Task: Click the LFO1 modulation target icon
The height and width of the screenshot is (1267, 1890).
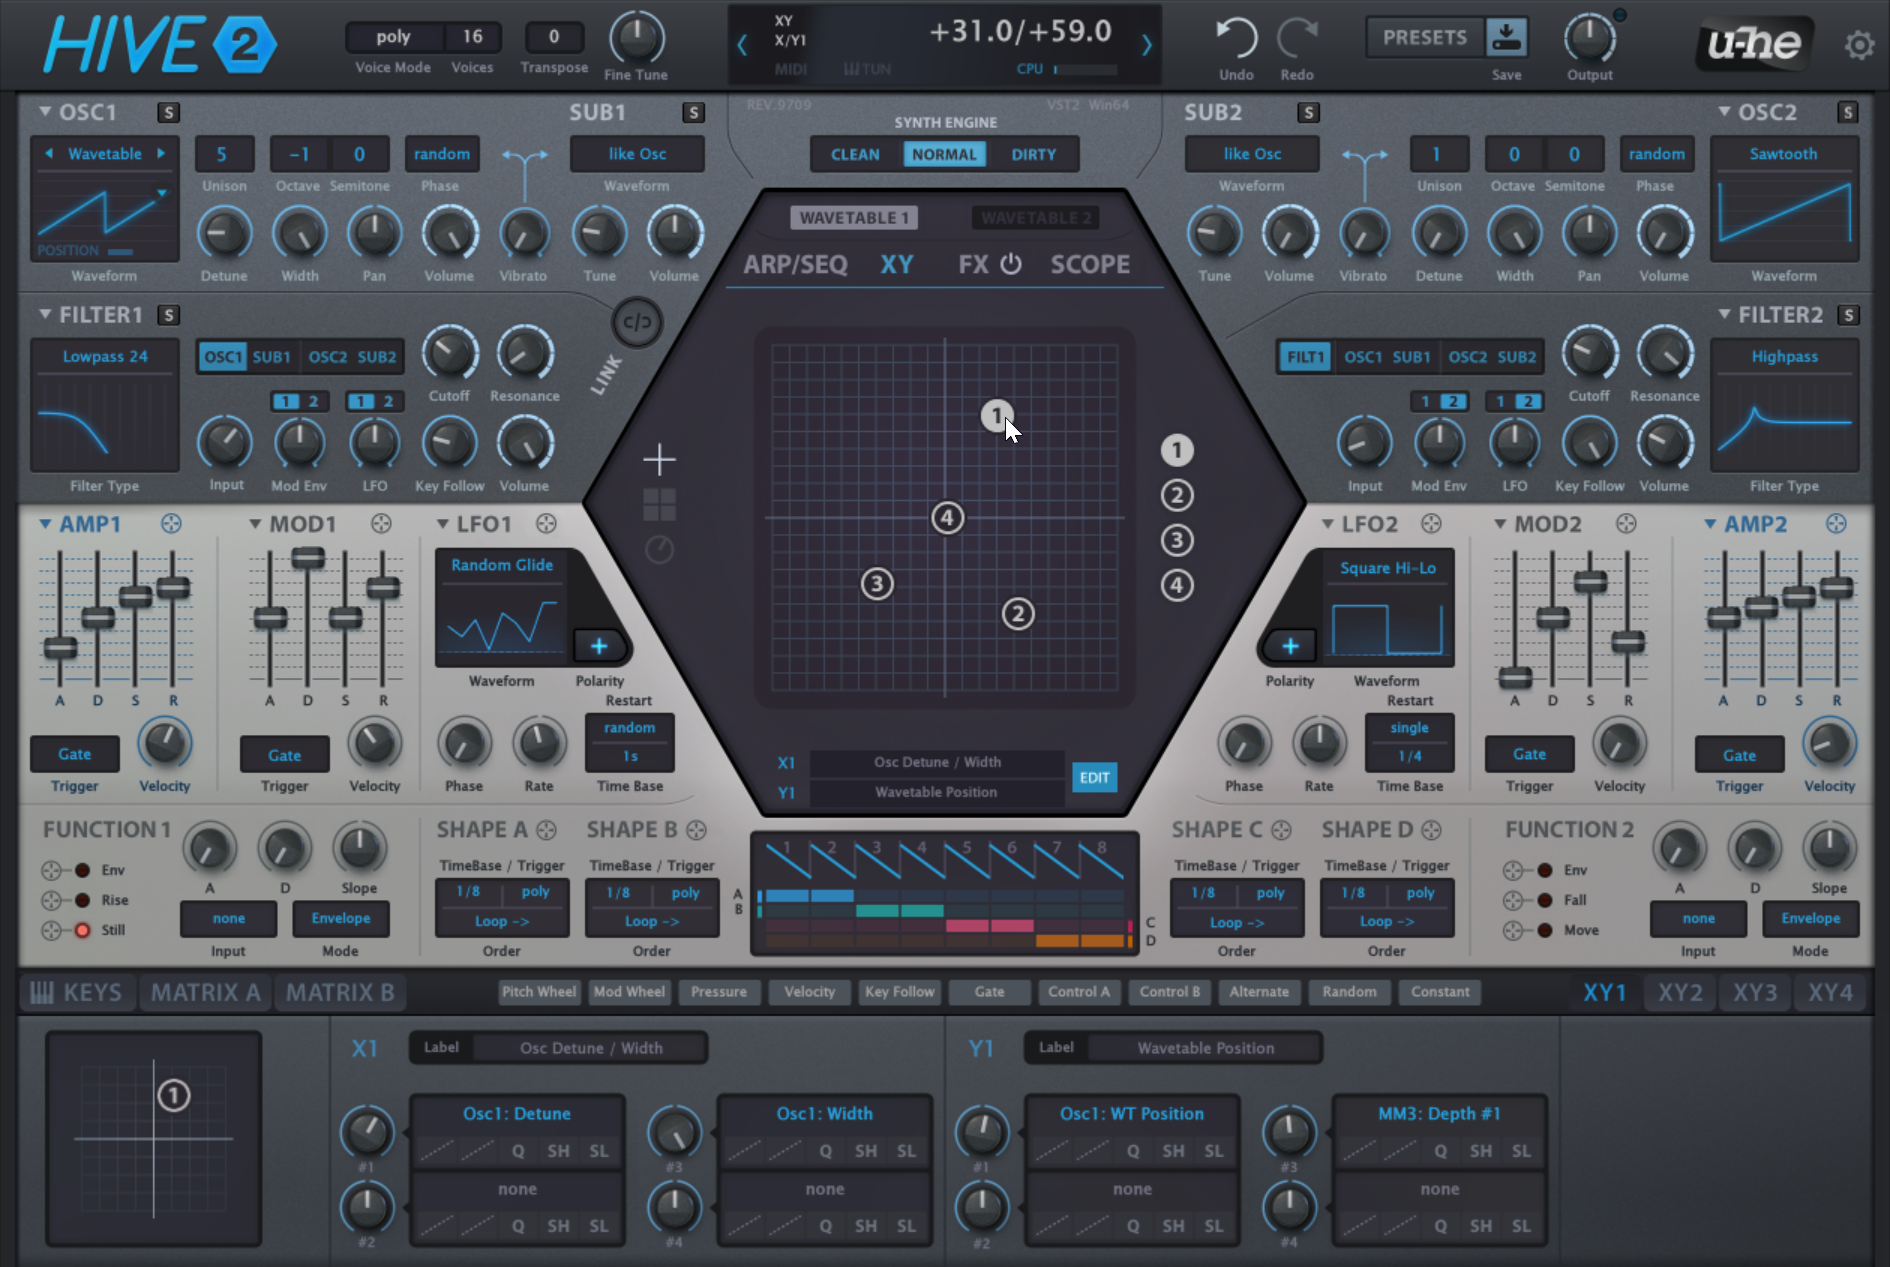Action: 546,524
